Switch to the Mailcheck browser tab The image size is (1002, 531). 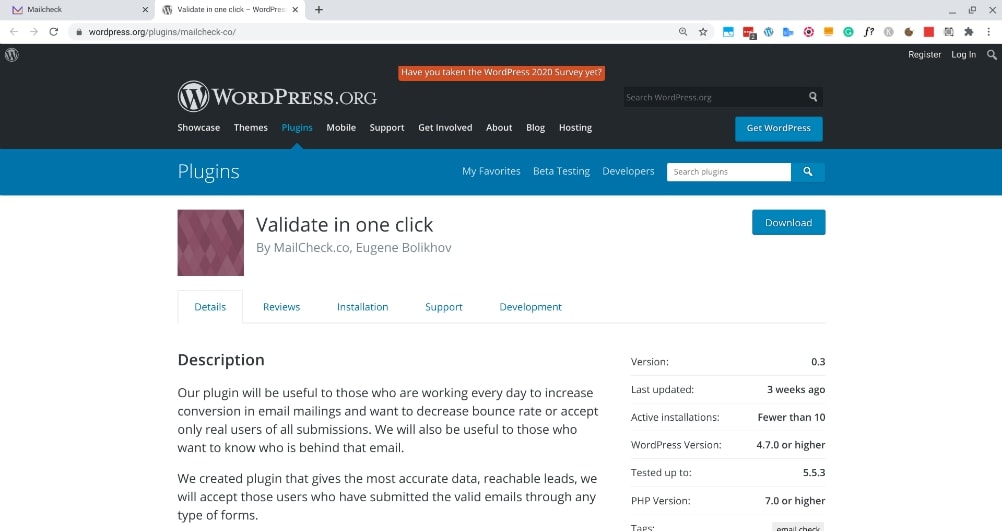point(81,10)
